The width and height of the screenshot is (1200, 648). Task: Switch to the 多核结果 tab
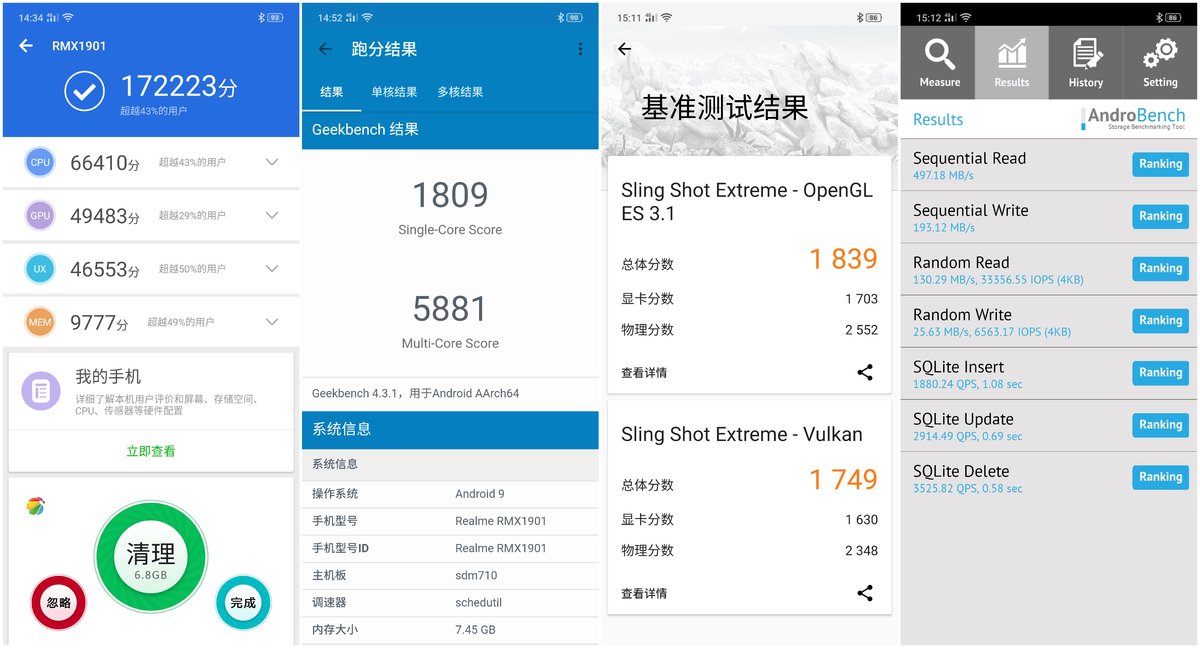460,92
